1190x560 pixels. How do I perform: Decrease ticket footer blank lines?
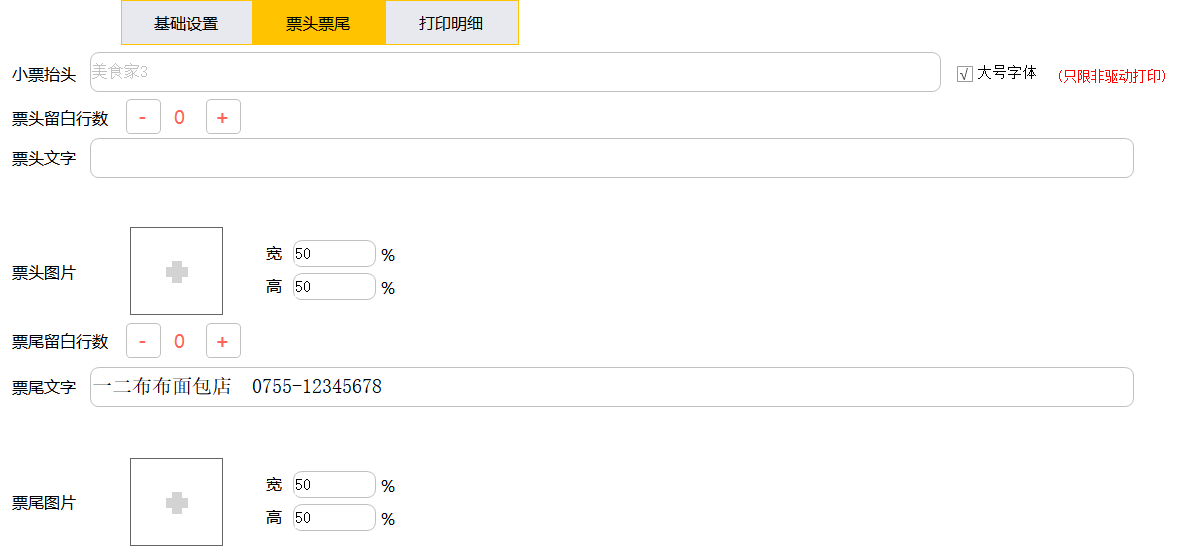[x=143, y=341]
